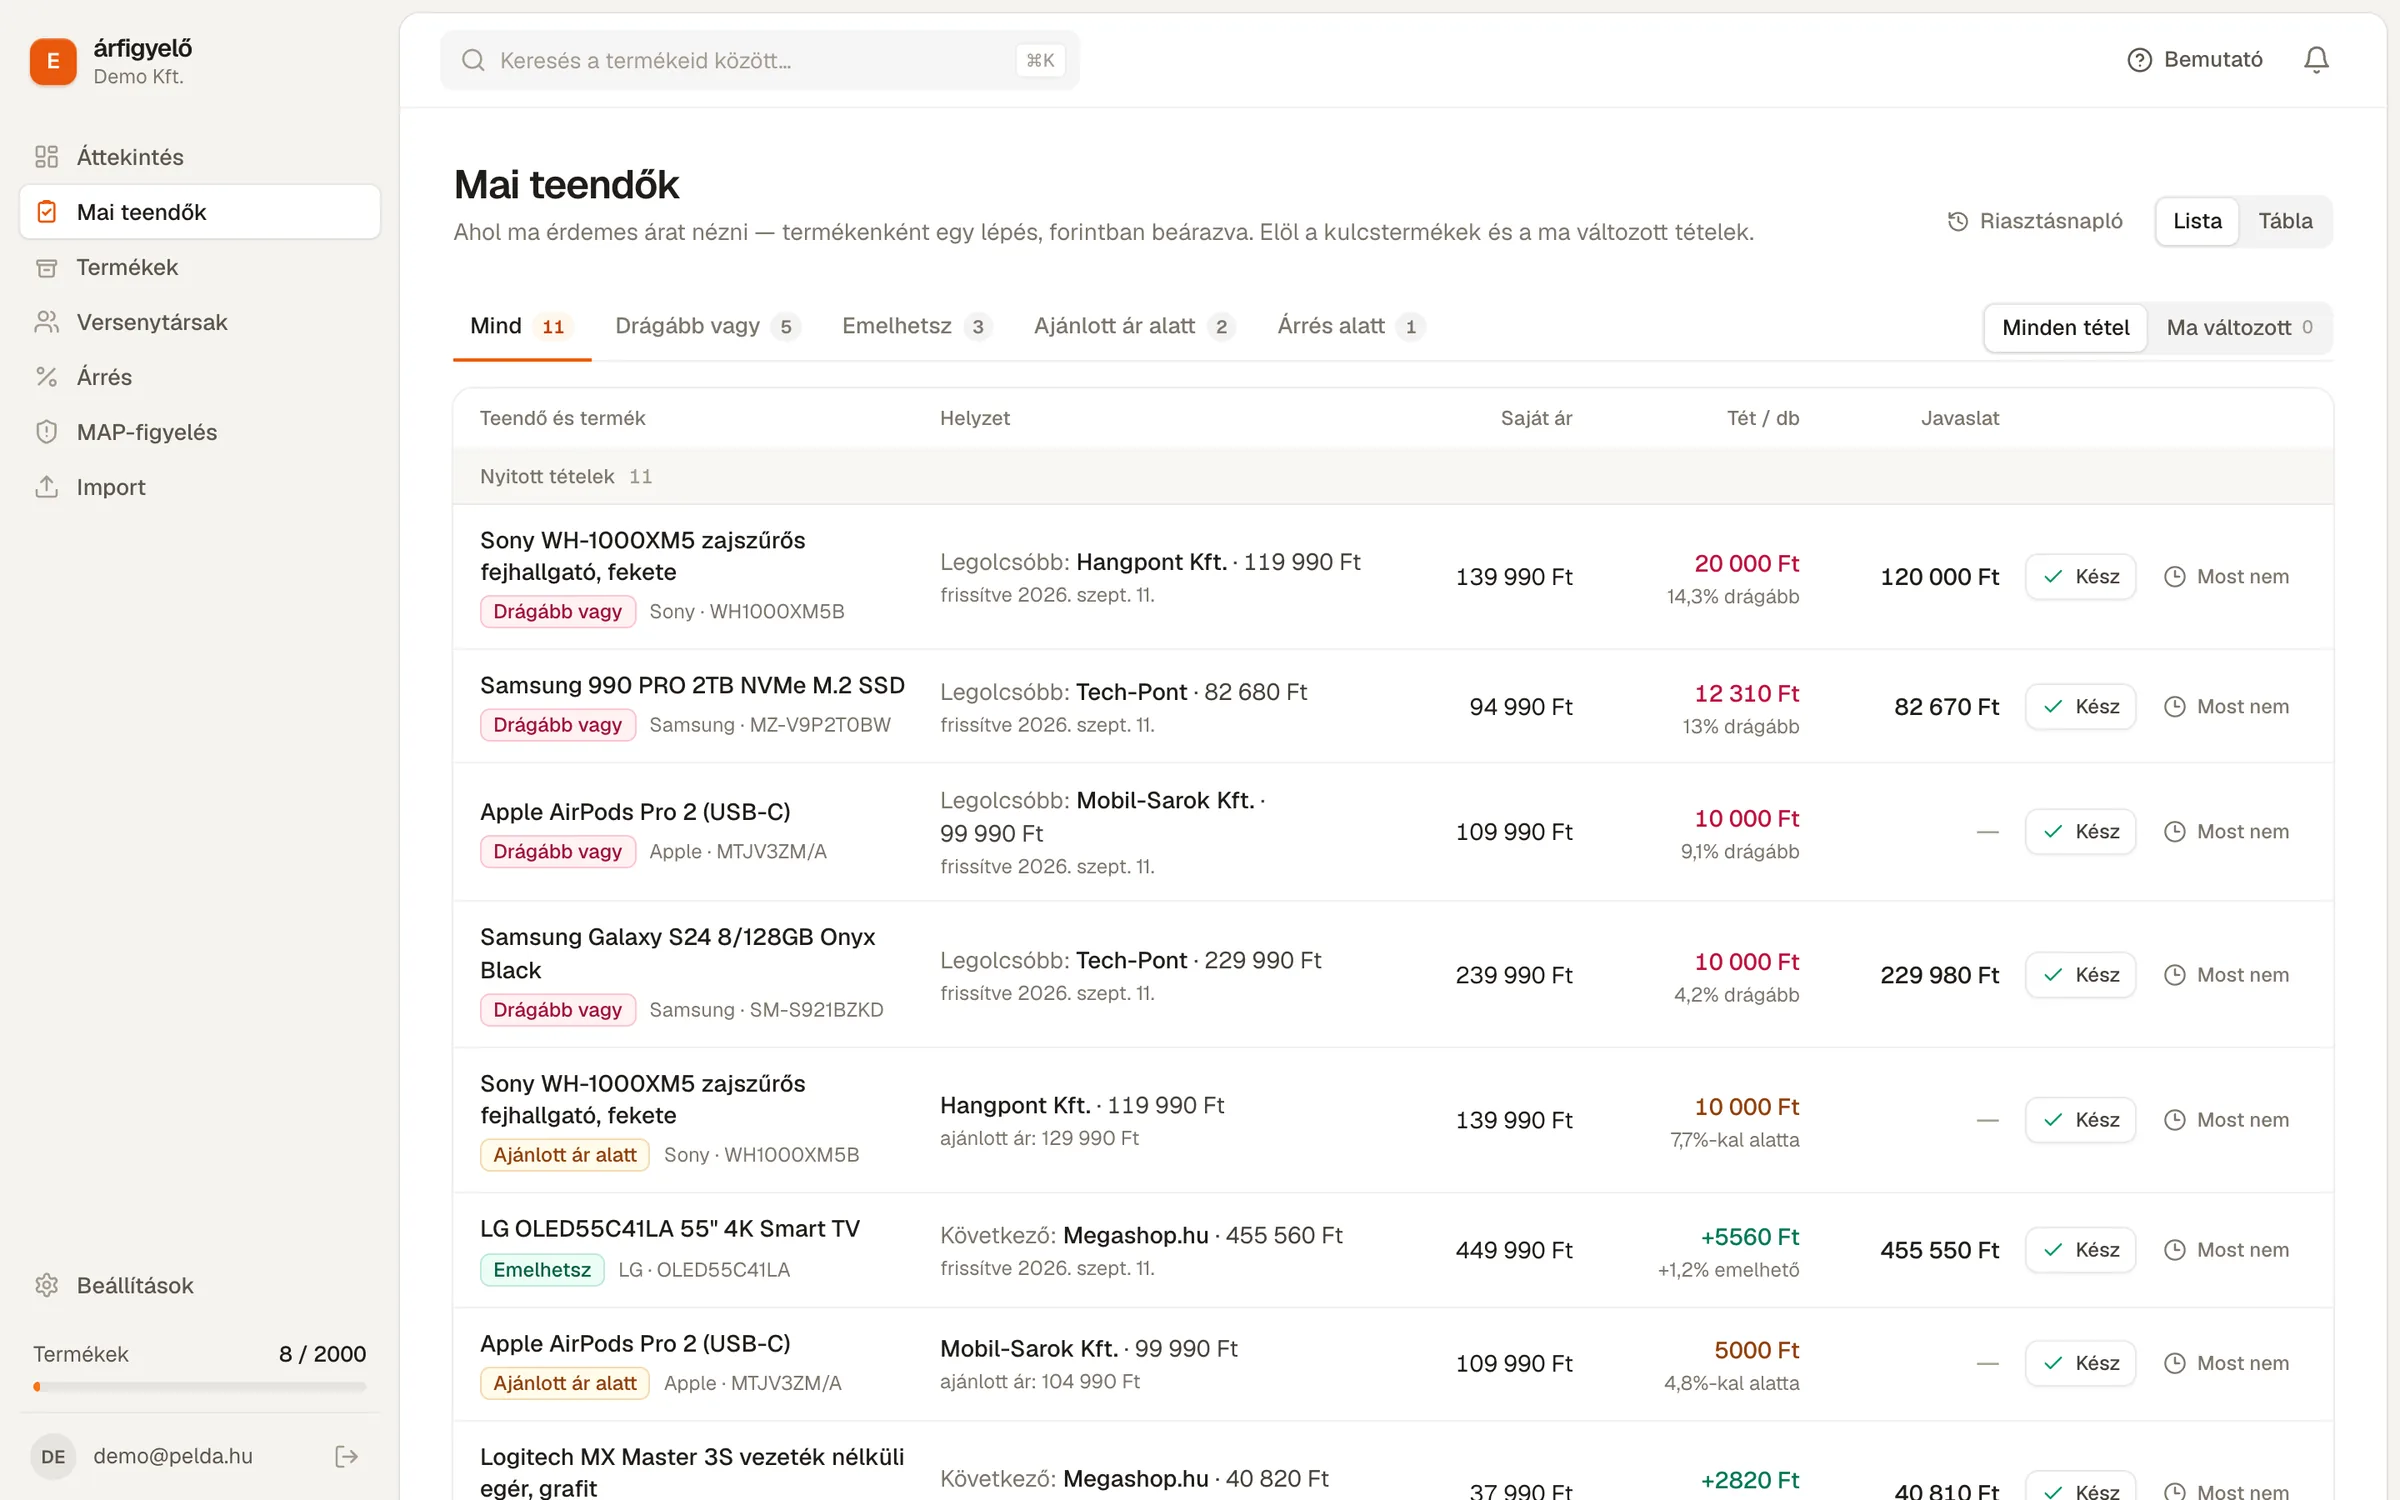Image resolution: width=2400 pixels, height=1500 pixels.
Task: Switch to Tábla view
Action: (2285, 221)
